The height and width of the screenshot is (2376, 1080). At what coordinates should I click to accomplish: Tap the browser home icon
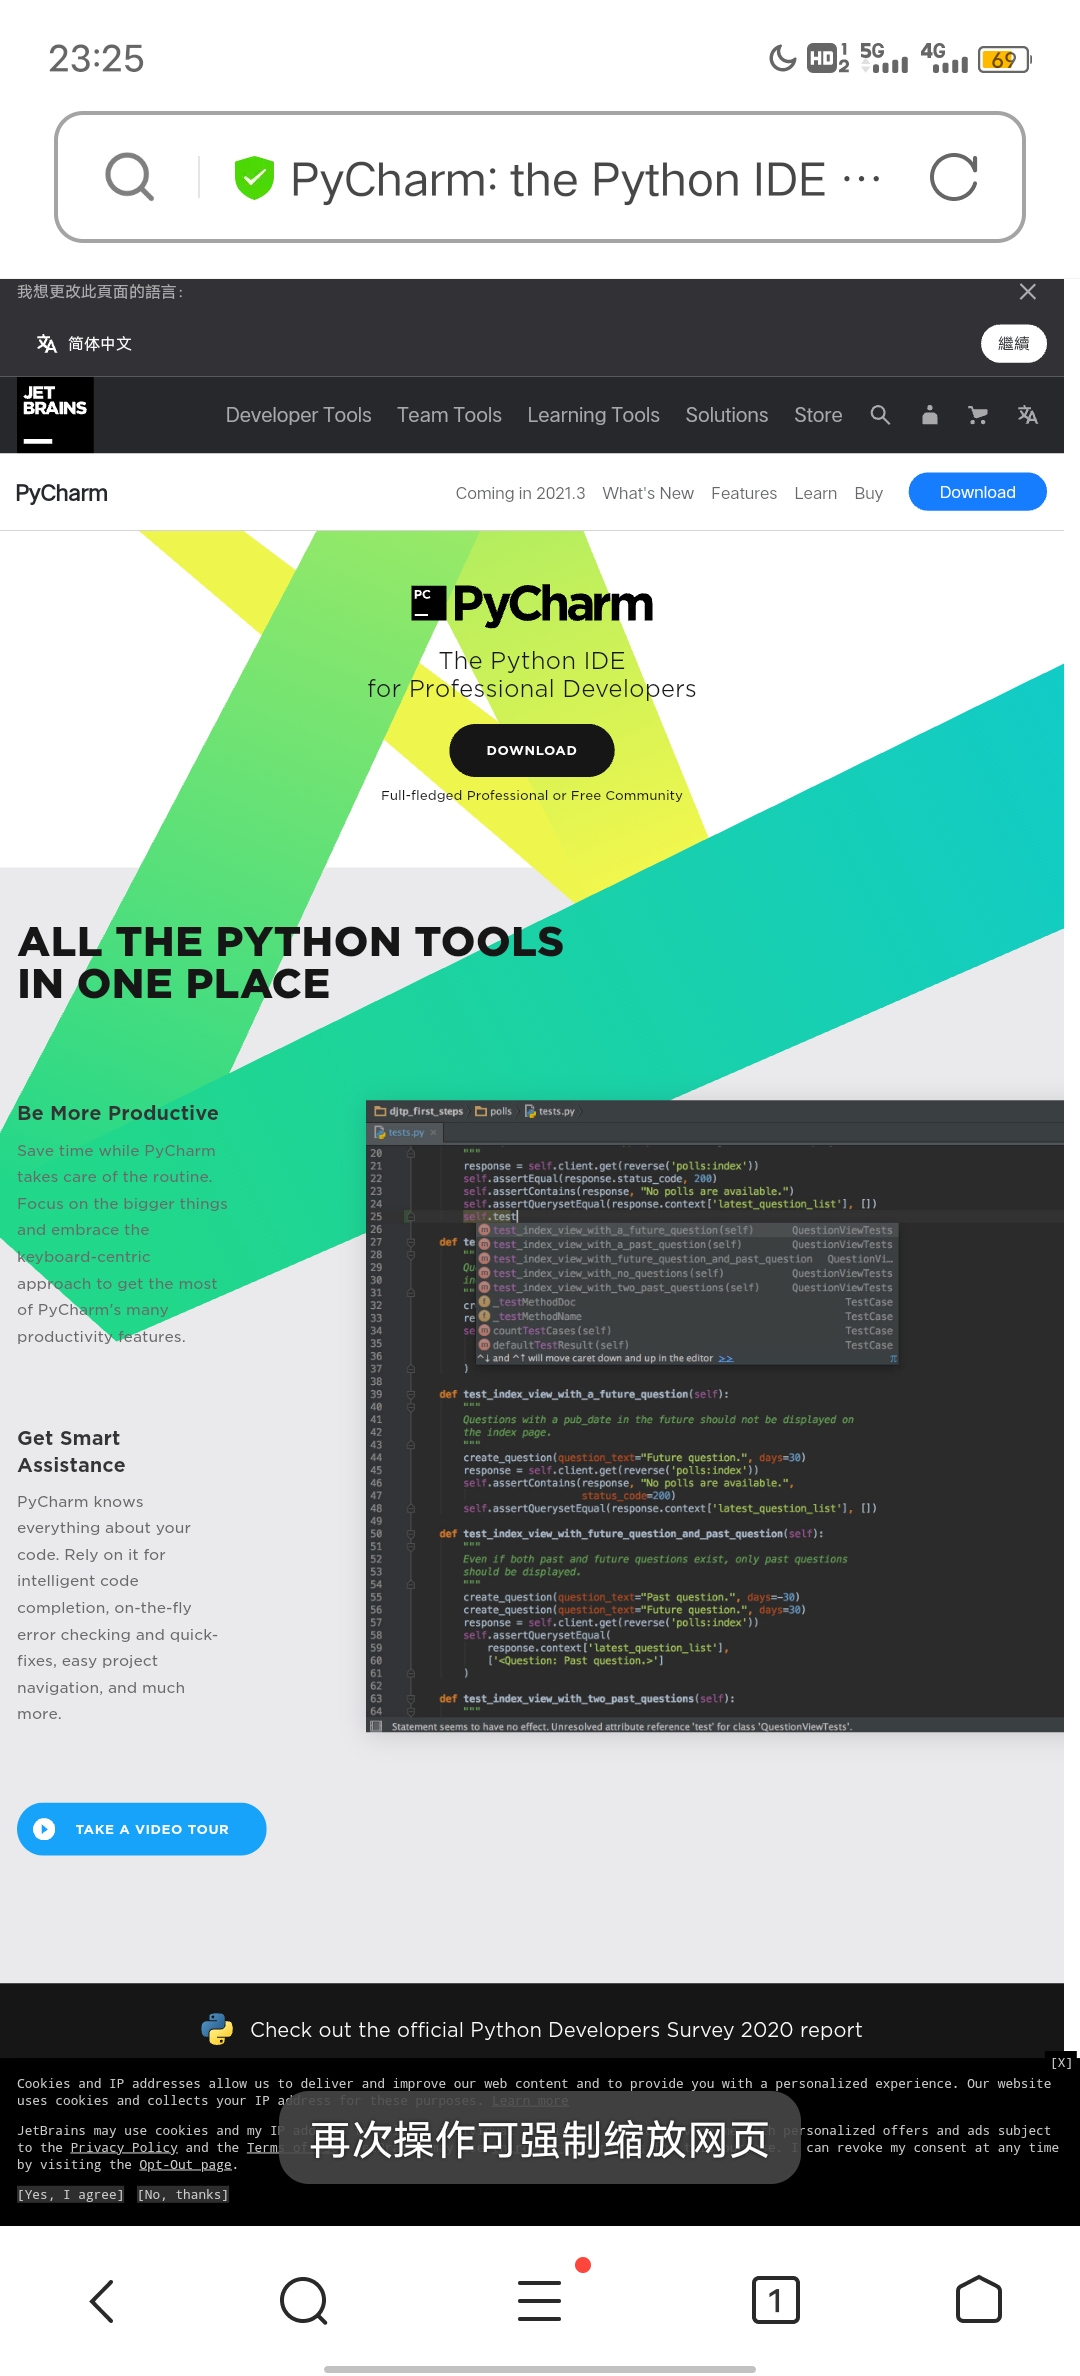(x=979, y=2299)
